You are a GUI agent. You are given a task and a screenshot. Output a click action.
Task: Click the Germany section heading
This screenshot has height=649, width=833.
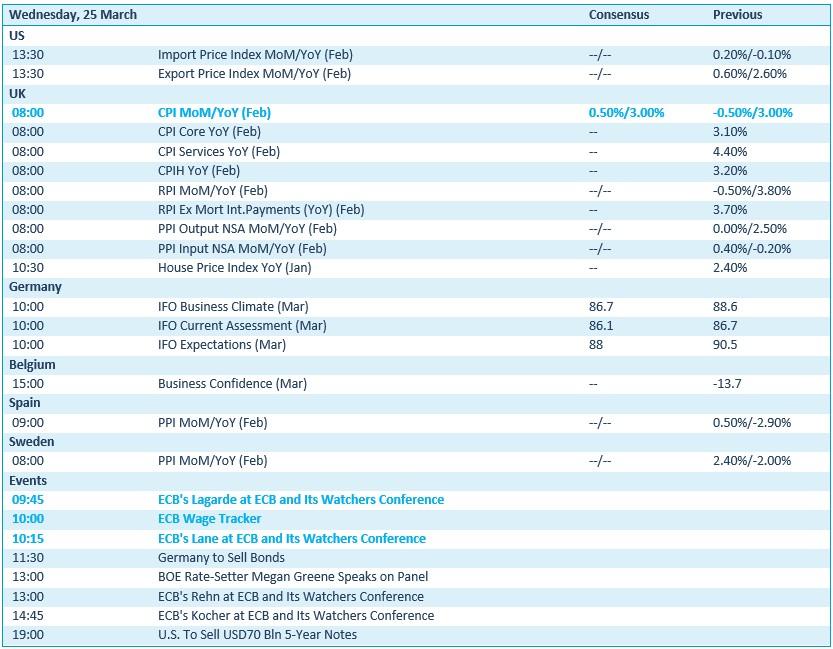click(35, 287)
